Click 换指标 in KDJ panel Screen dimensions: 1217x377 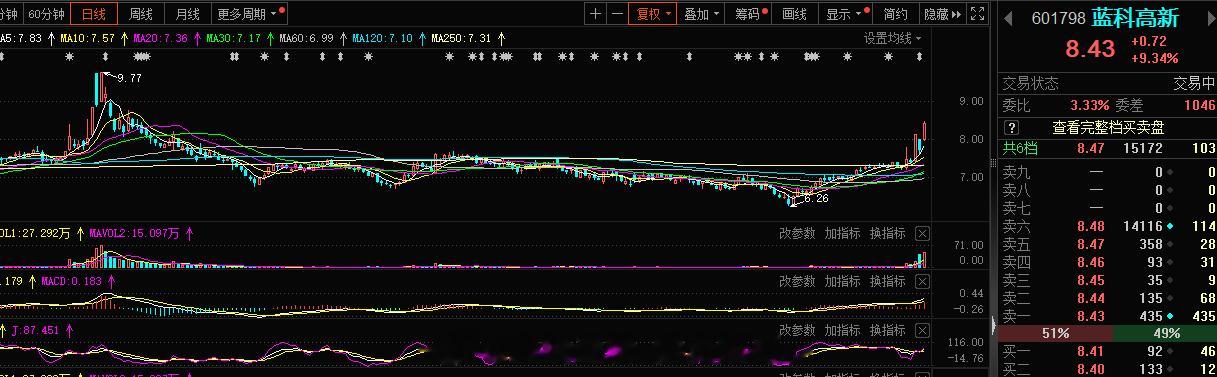(888, 330)
